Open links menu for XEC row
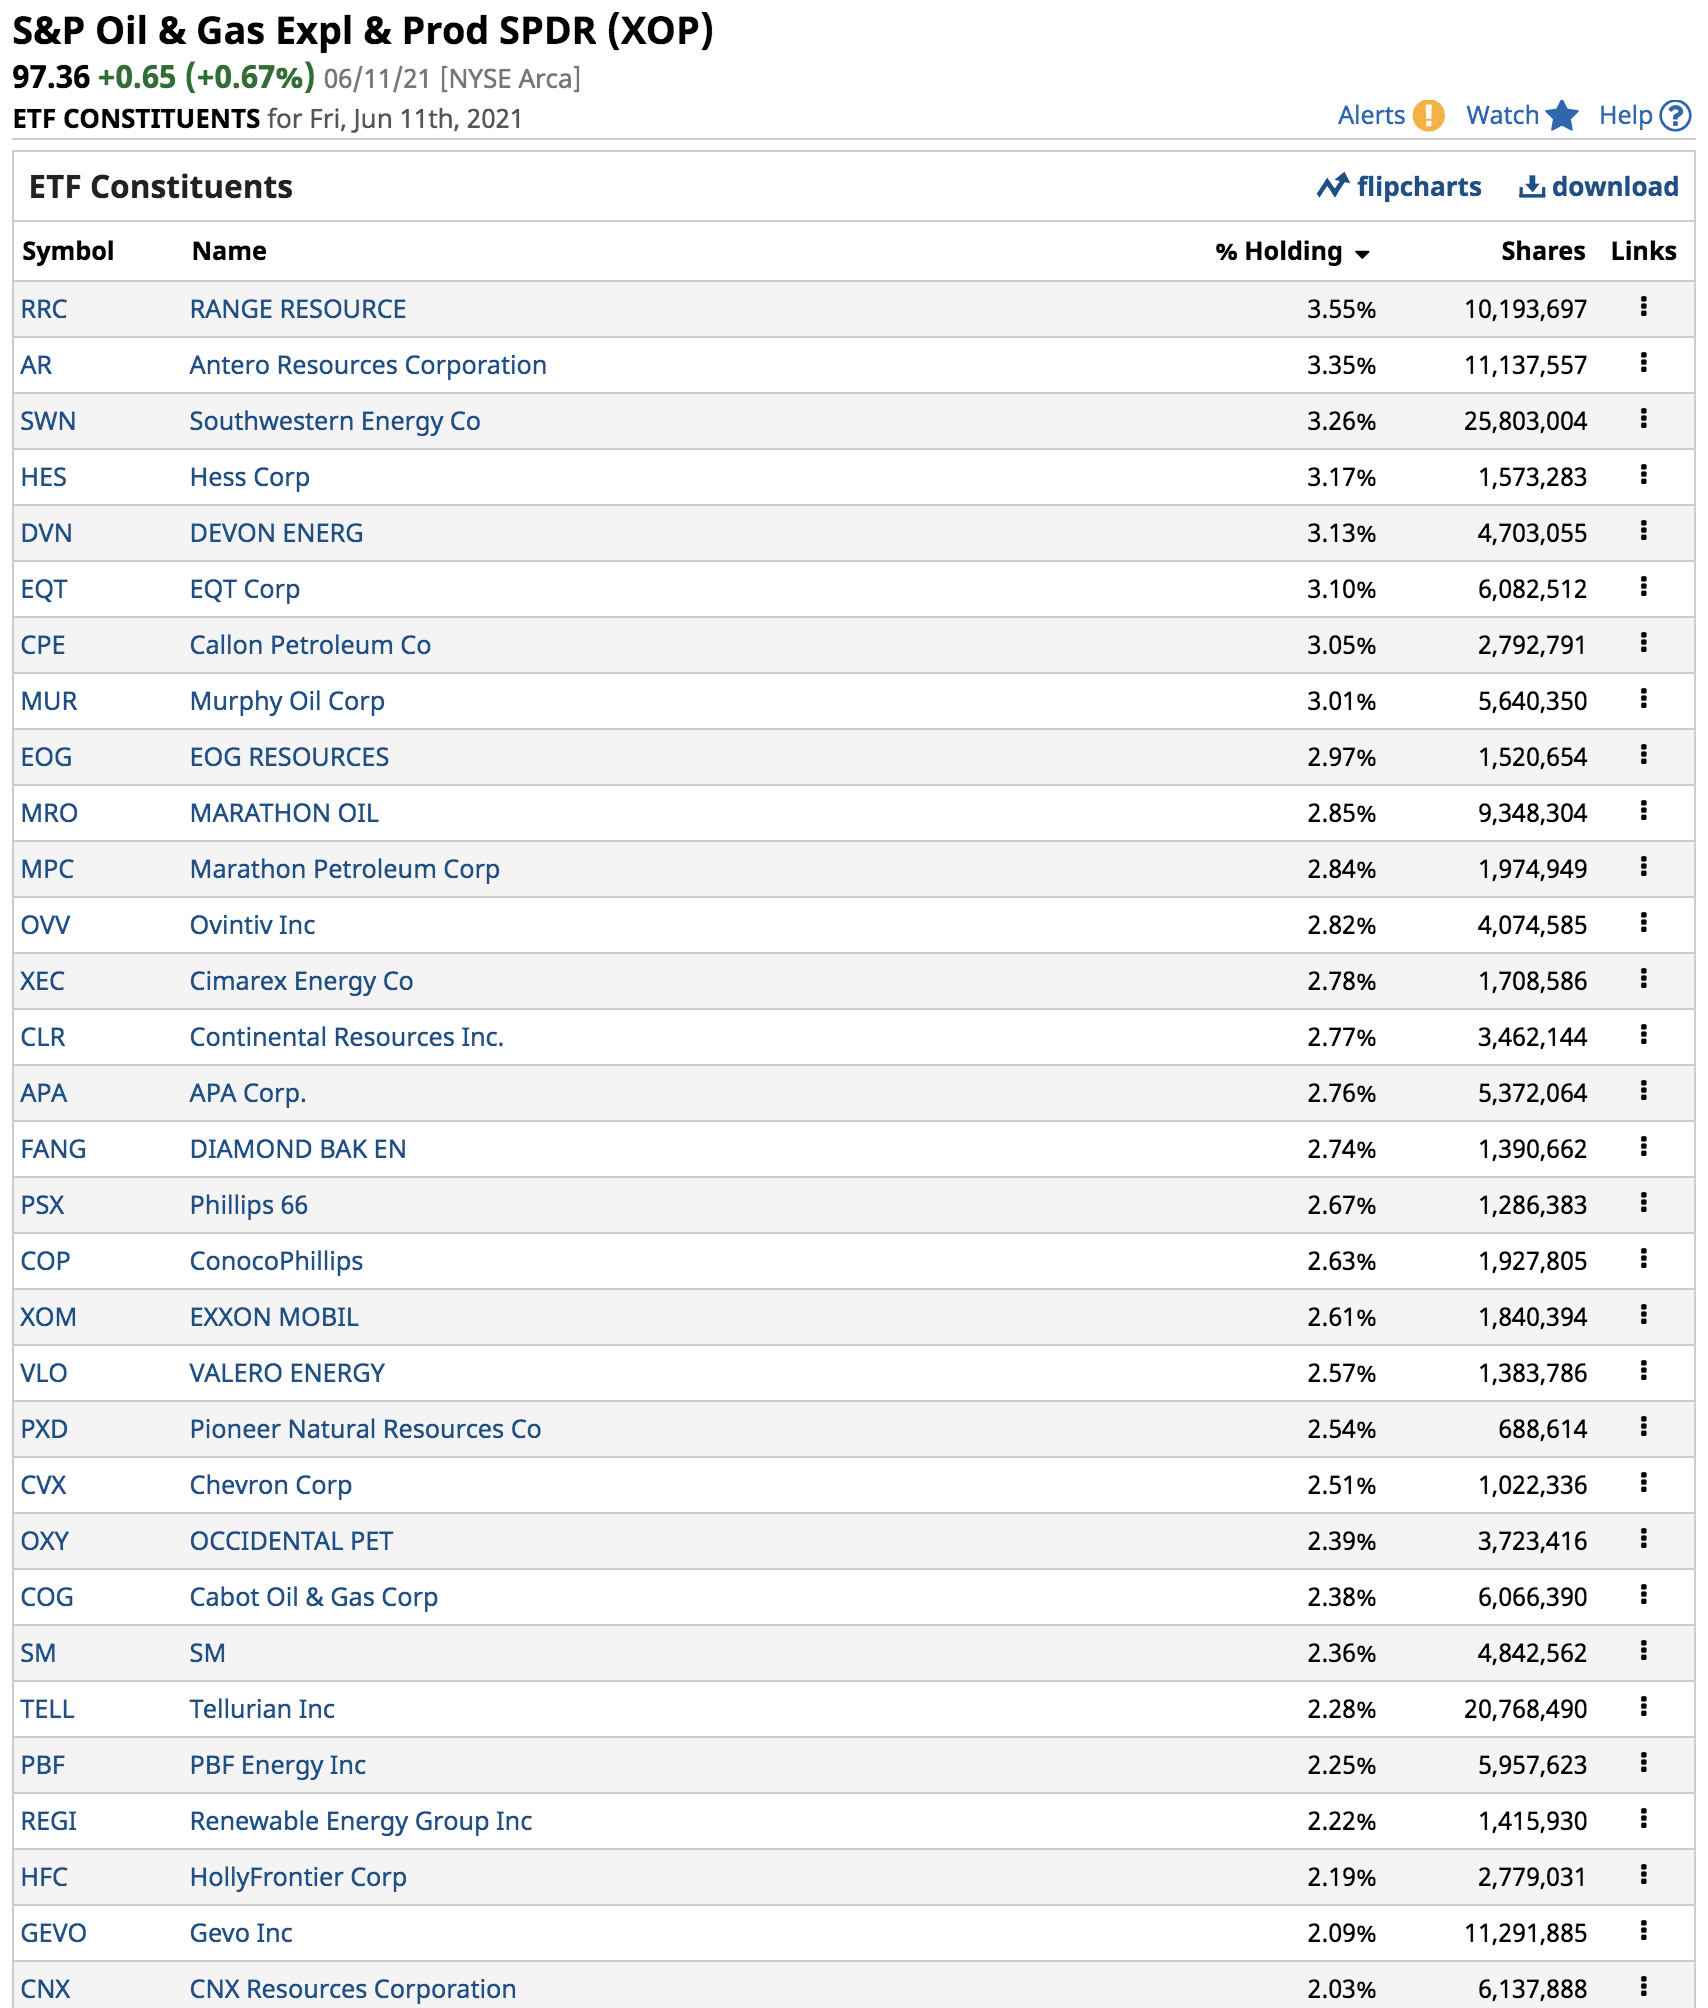 [1643, 979]
